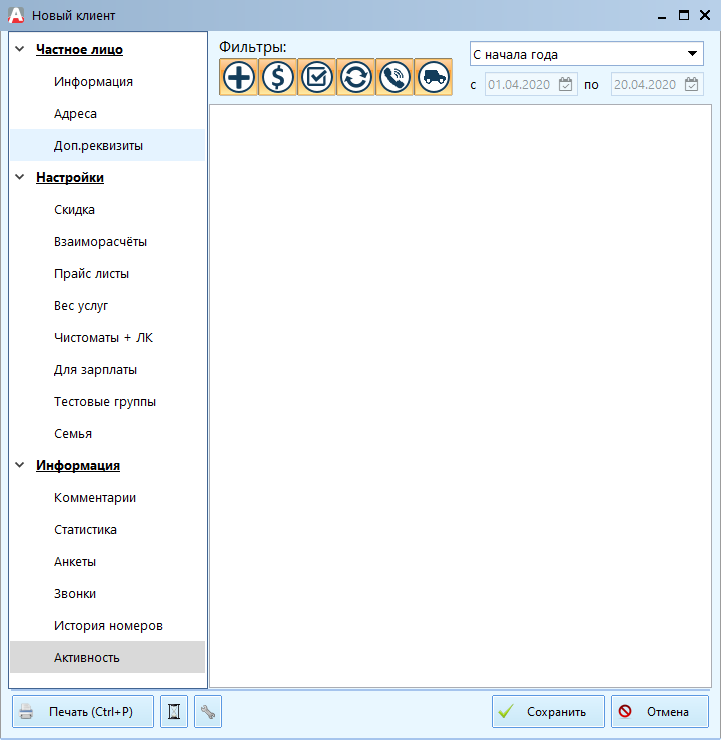Close the 'Новый клиент' window
This screenshot has width=721, height=740.
(705, 15)
